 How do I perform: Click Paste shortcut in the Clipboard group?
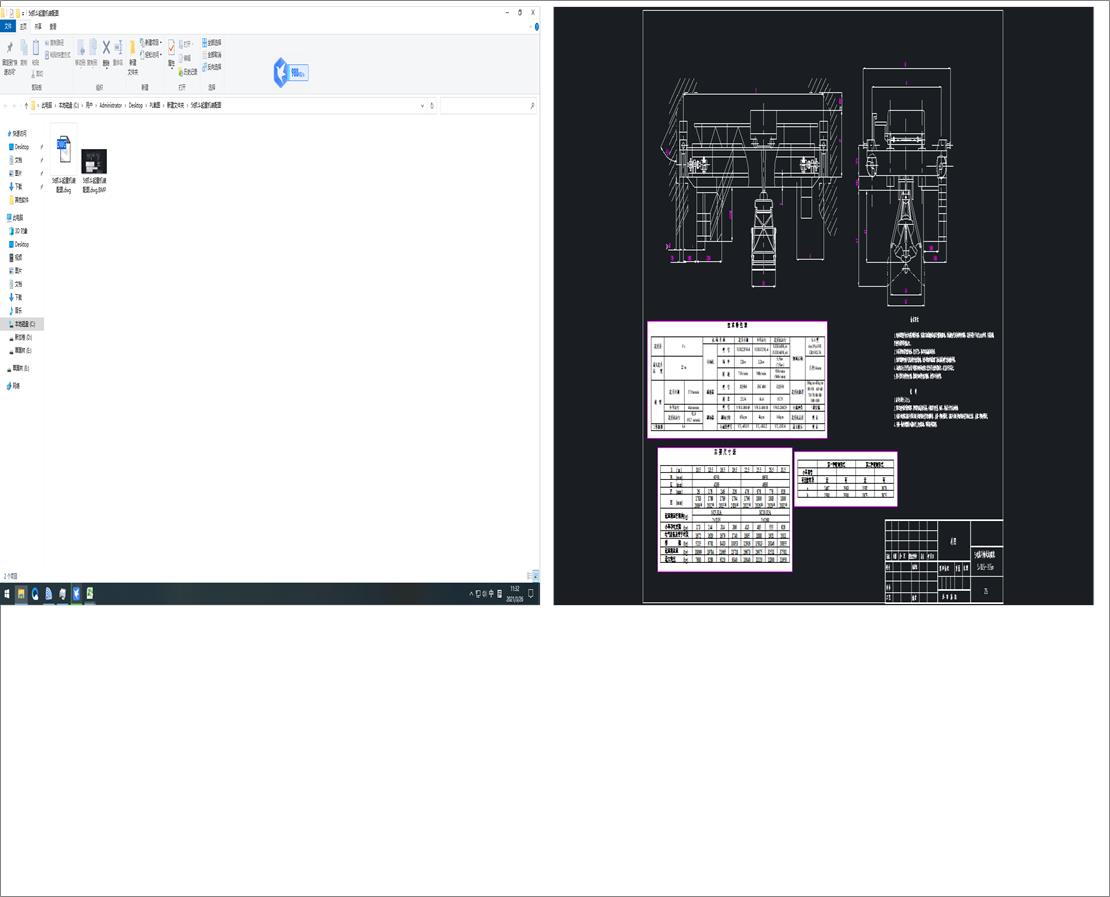[x=58, y=55]
